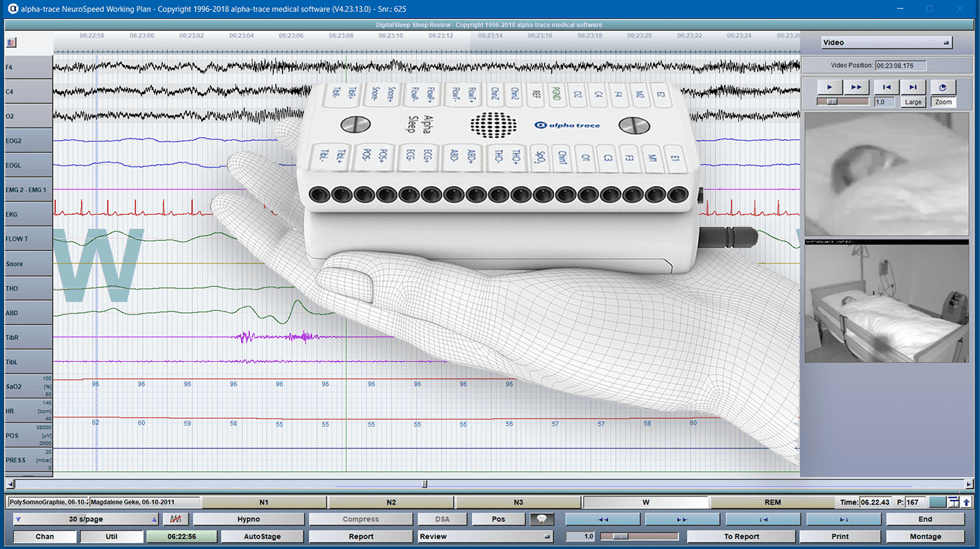Viewport: 980px width, 549px height.
Task: Open the Chan channel settings
Action: 44,536
